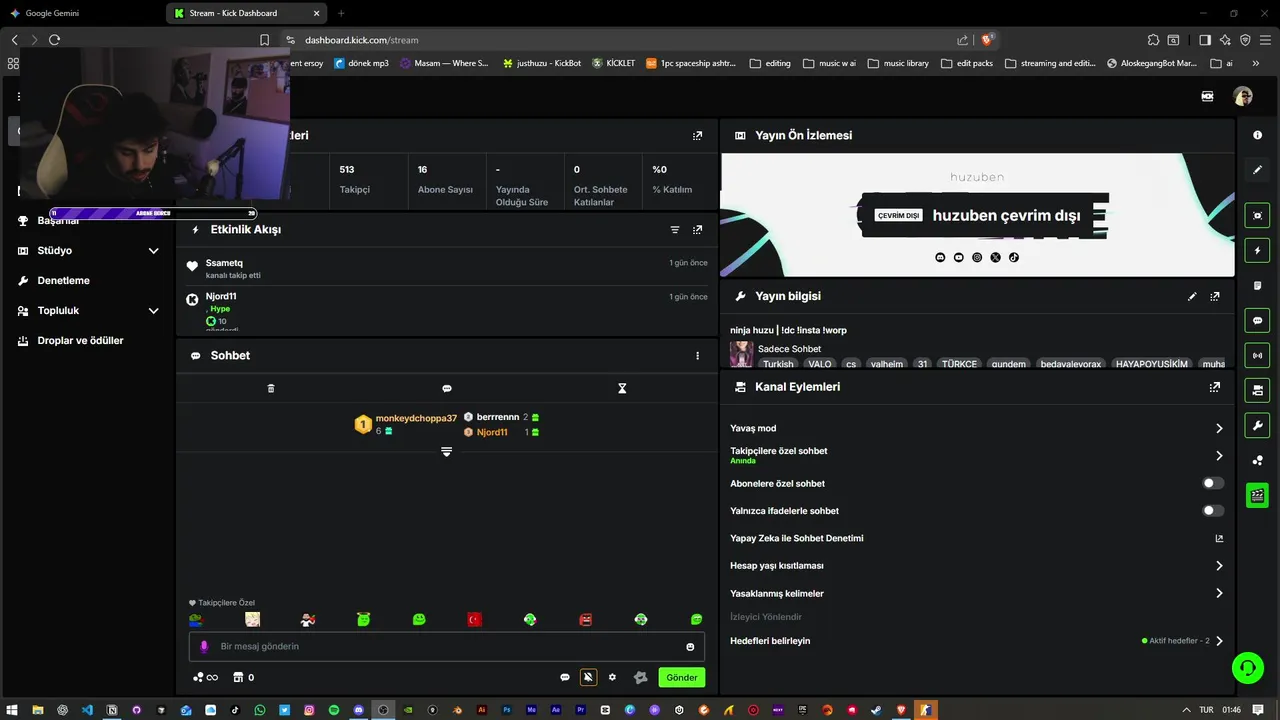Image resolution: width=1280 pixels, height=720 pixels.
Task: Click the hourglass icon in Sohbet toolbar
Action: [x=622, y=388]
